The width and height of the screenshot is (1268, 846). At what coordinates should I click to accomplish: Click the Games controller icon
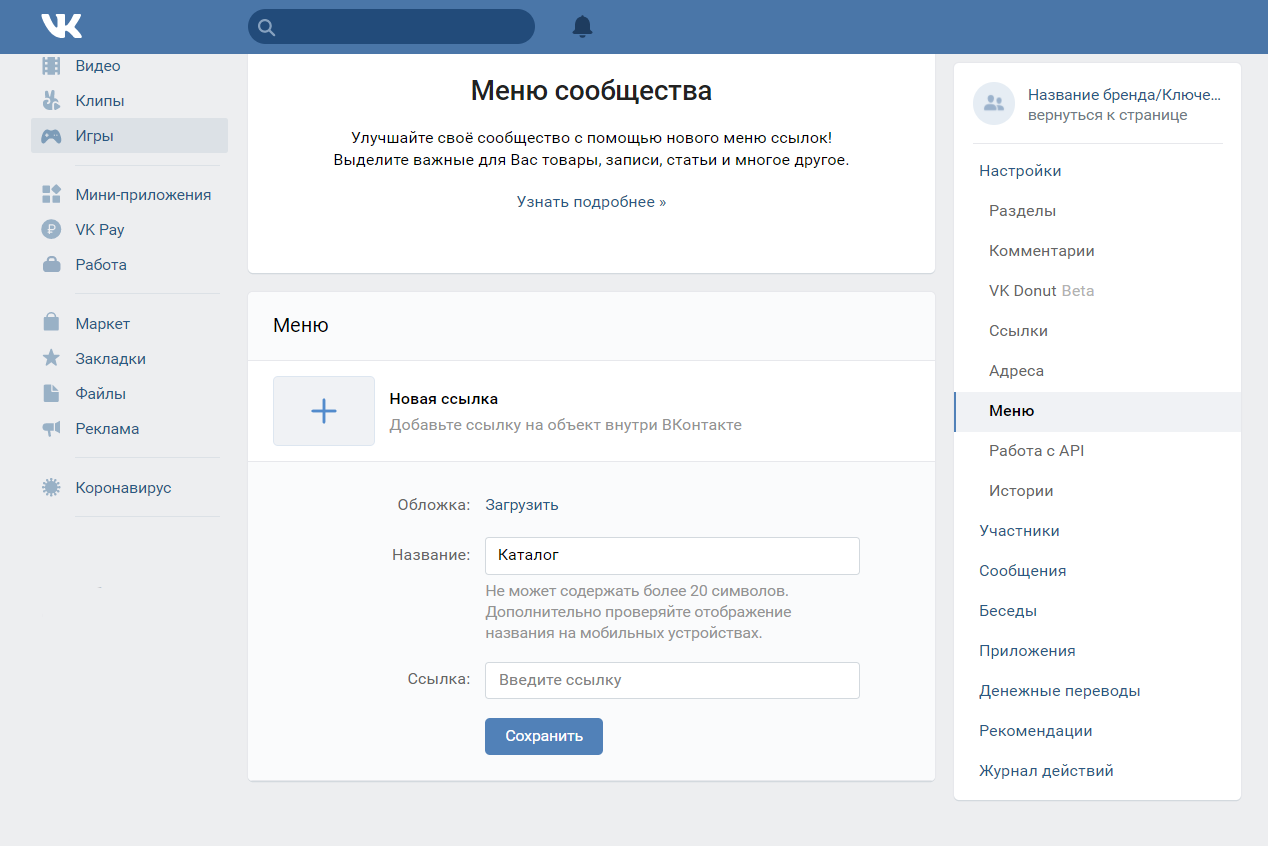[x=51, y=136]
